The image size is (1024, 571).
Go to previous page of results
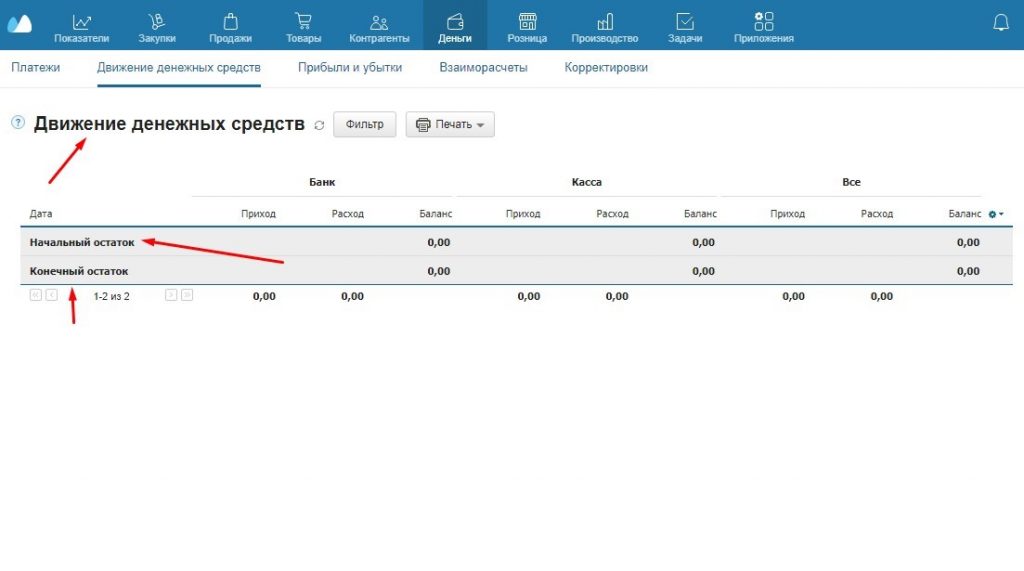click(x=52, y=295)
